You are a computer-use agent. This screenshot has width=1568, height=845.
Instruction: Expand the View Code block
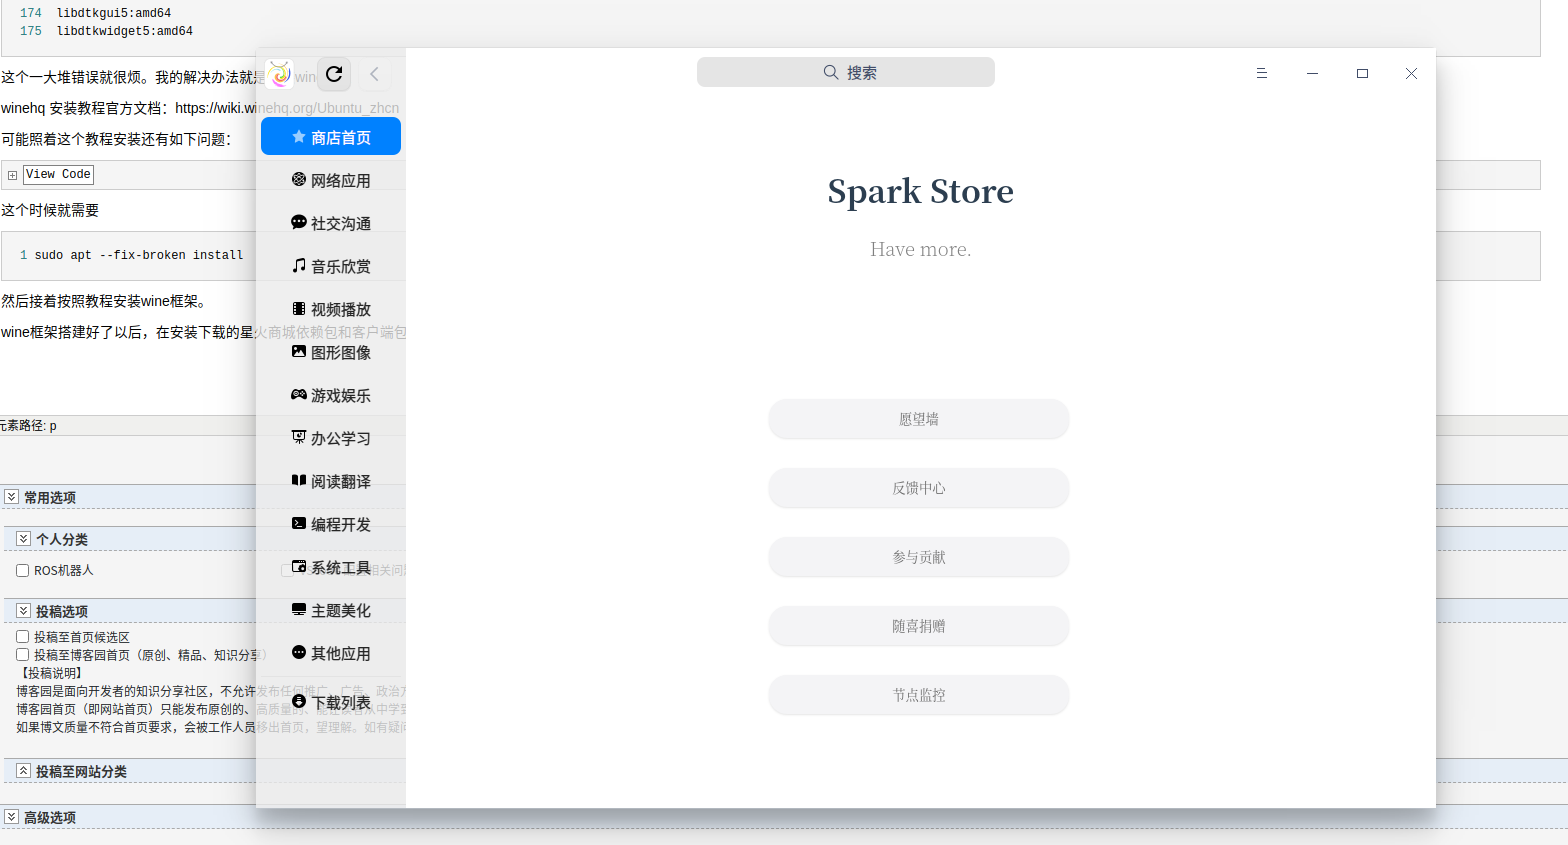(12, 175)
